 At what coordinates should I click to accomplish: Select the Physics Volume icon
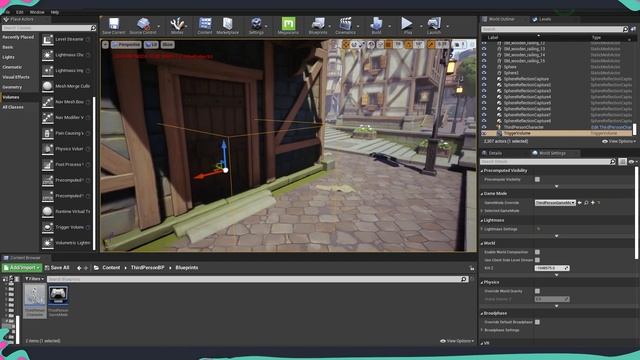tap(47, 149)
